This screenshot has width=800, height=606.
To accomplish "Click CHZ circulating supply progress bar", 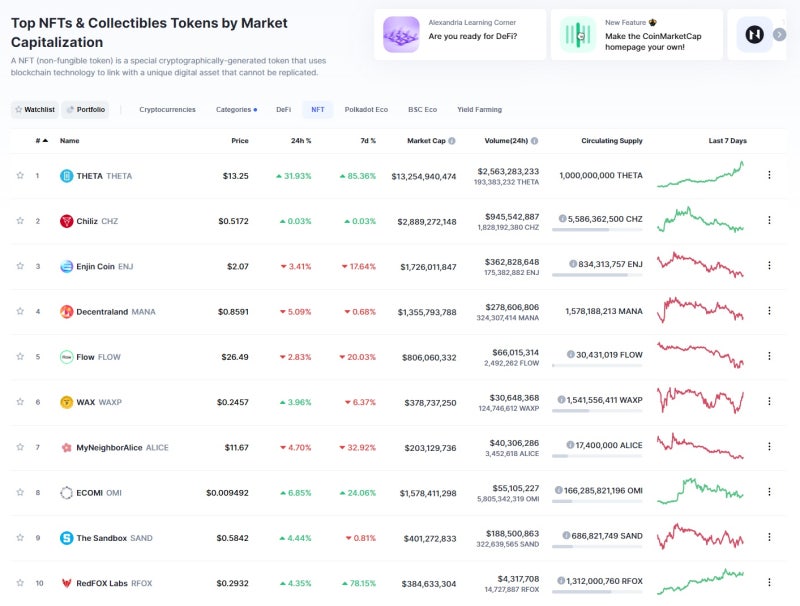I will 597,230.
